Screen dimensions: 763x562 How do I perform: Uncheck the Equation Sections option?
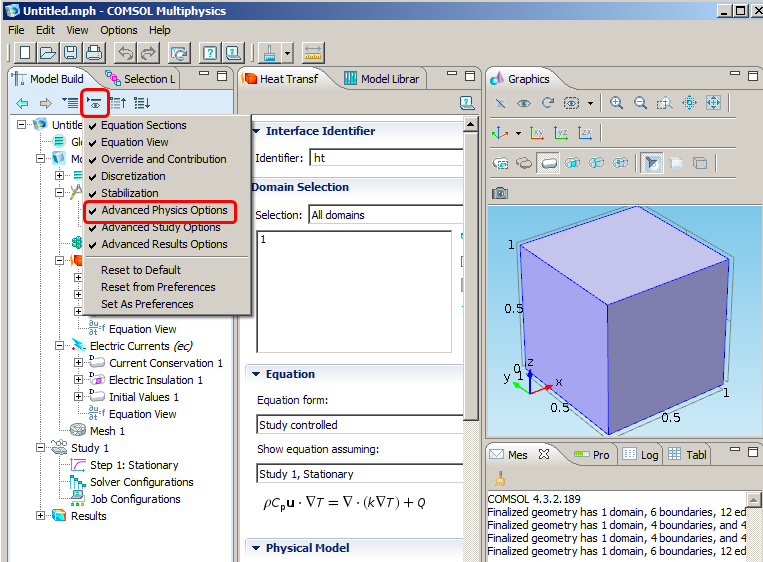coord(143,125)
